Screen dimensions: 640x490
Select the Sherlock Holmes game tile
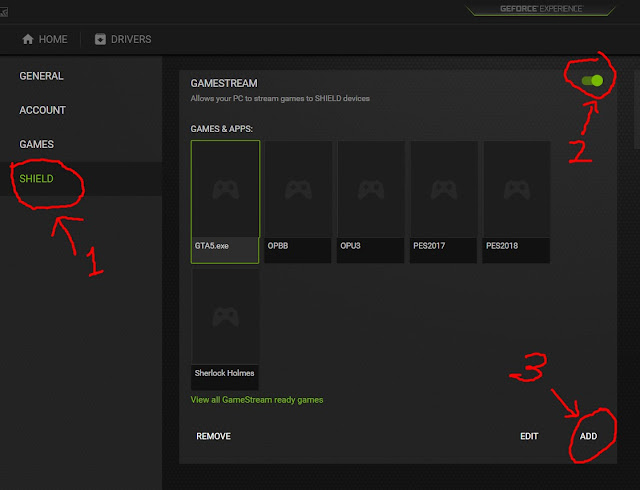[x=225, y=329]
